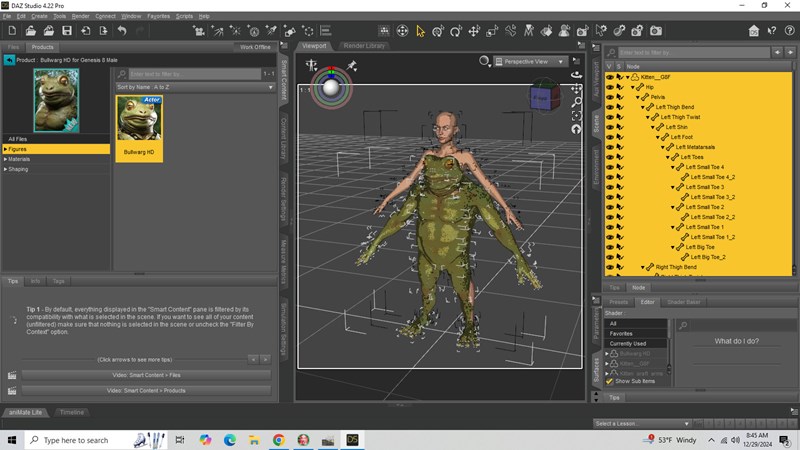Viewport: 800px width, 450px height.
Task: Toggle visibility eye for Left Toes row
Action: pos(610,157)
